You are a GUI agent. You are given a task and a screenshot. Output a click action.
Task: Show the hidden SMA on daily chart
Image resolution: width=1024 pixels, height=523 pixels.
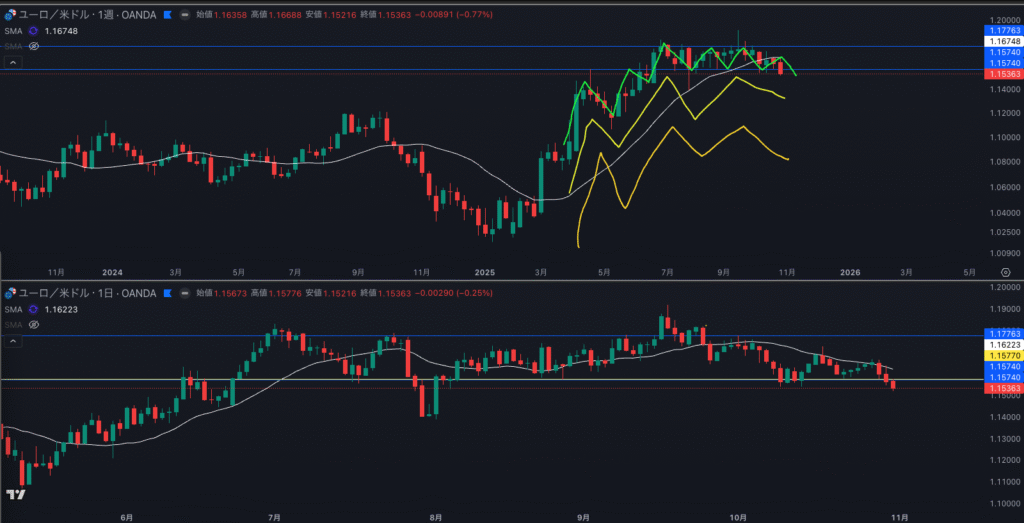click(33, 324)
